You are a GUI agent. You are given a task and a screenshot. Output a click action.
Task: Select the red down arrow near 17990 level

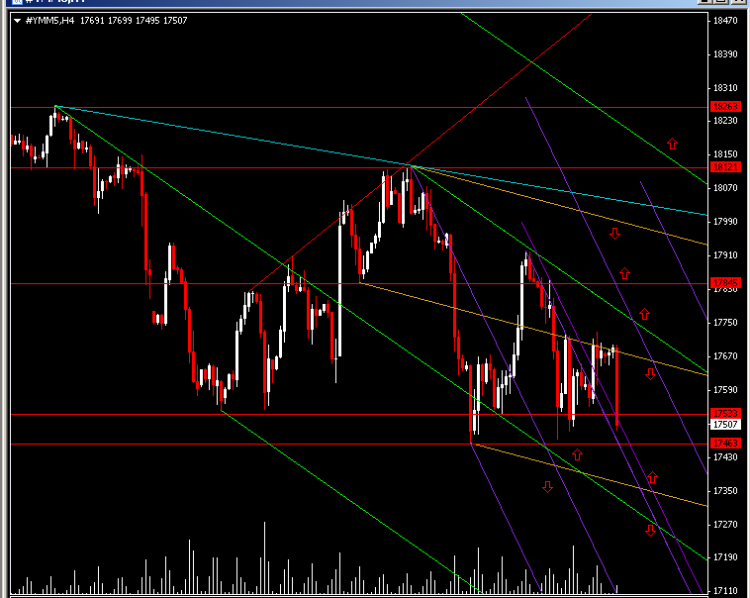[x=615, y=233]
